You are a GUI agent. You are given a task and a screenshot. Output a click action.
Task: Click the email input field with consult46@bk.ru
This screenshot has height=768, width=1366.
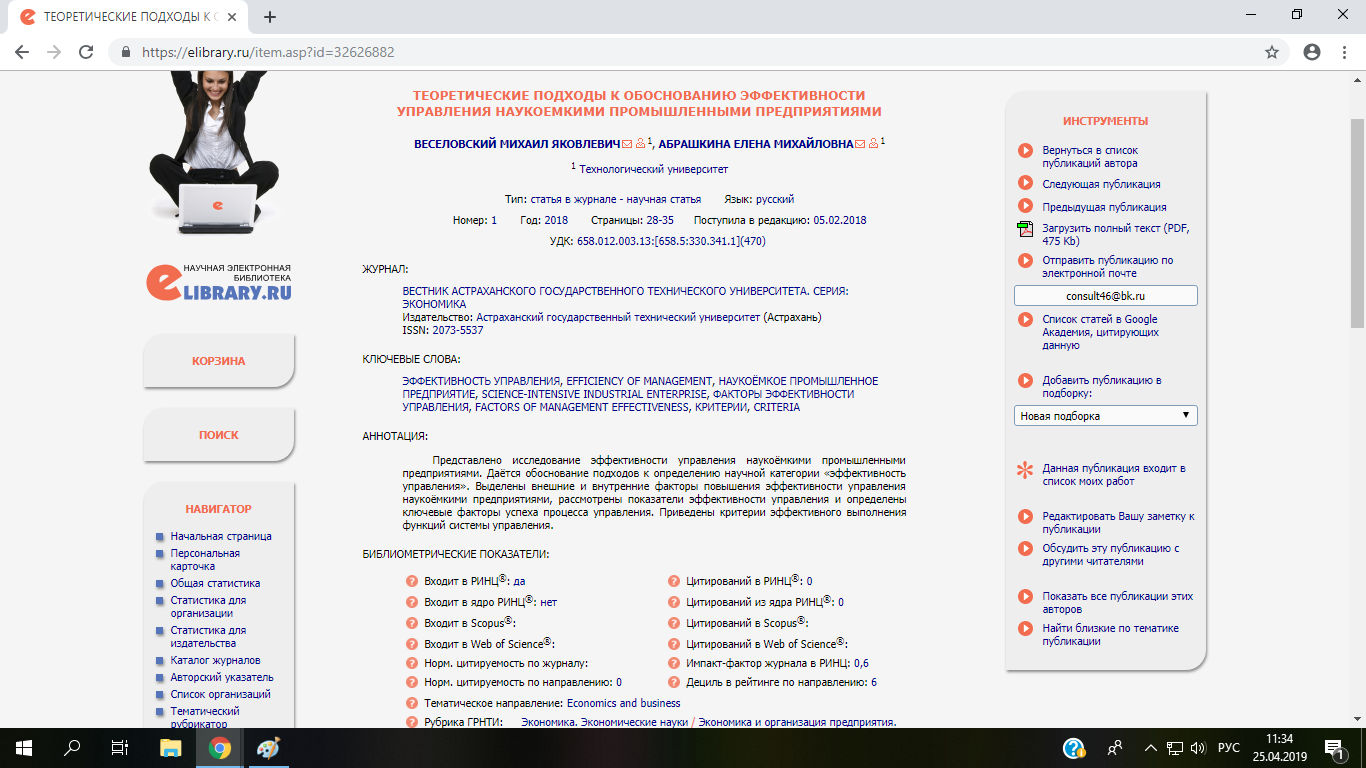tap(1105, 296)
